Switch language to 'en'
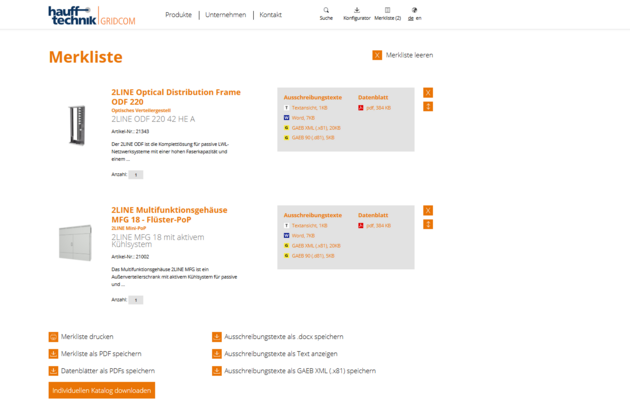This screenshot has width=630, height=420. (x=419, y=18)
